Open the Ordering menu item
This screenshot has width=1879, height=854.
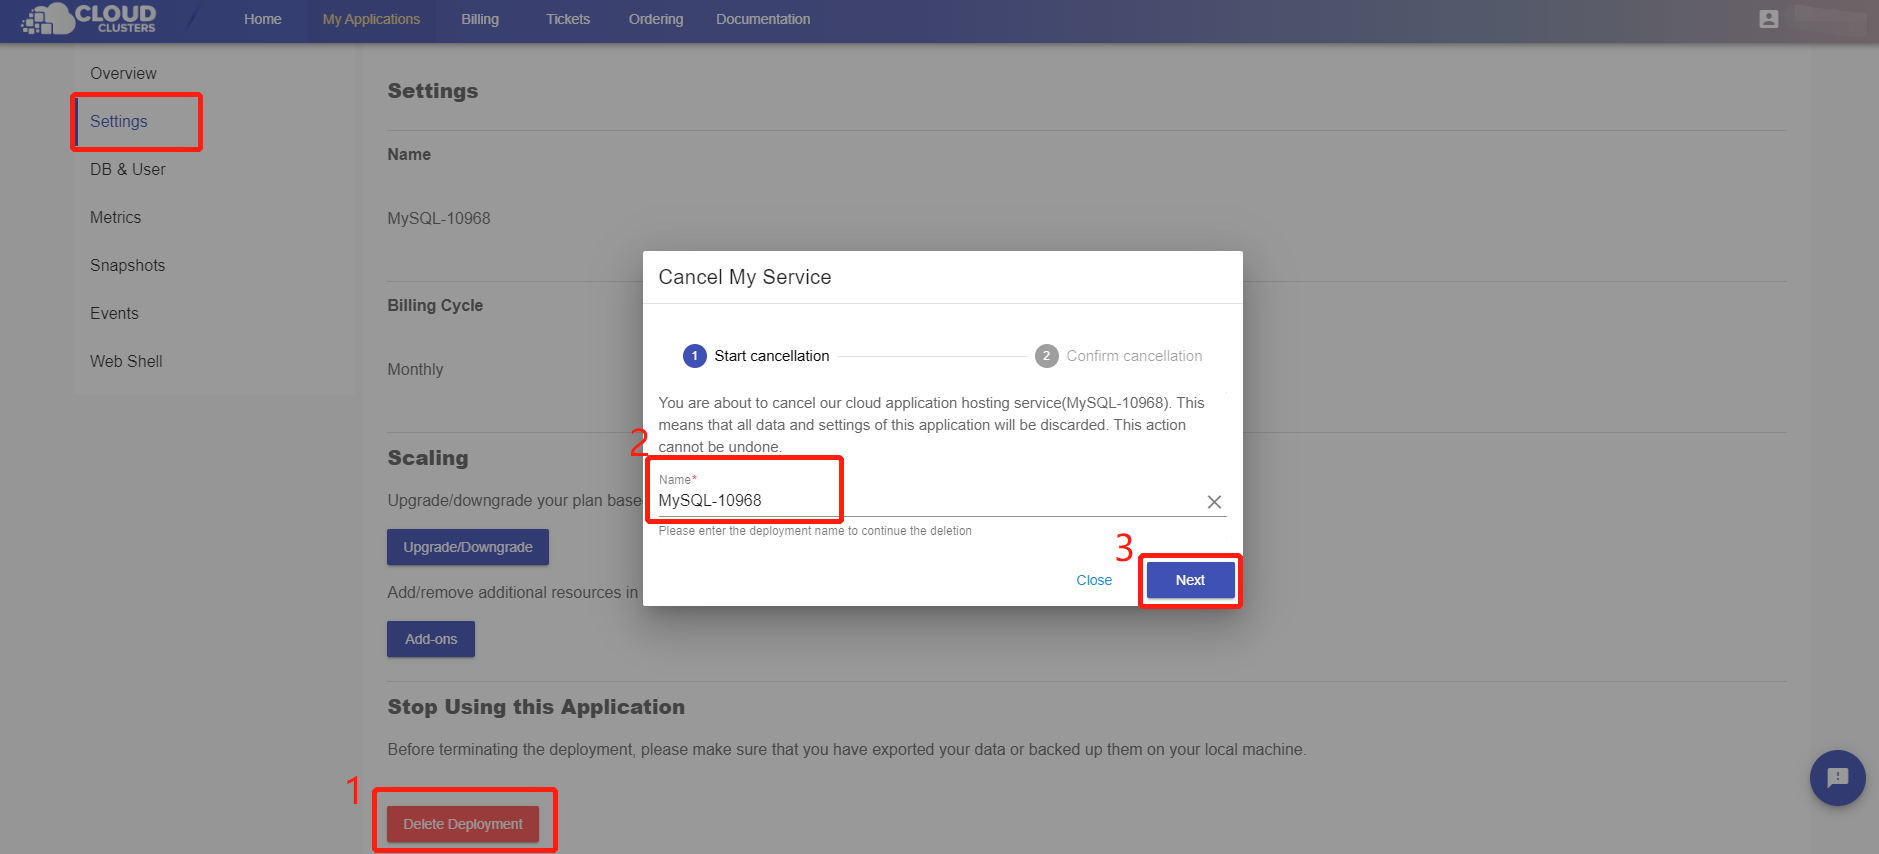click(x=656, y=19)
